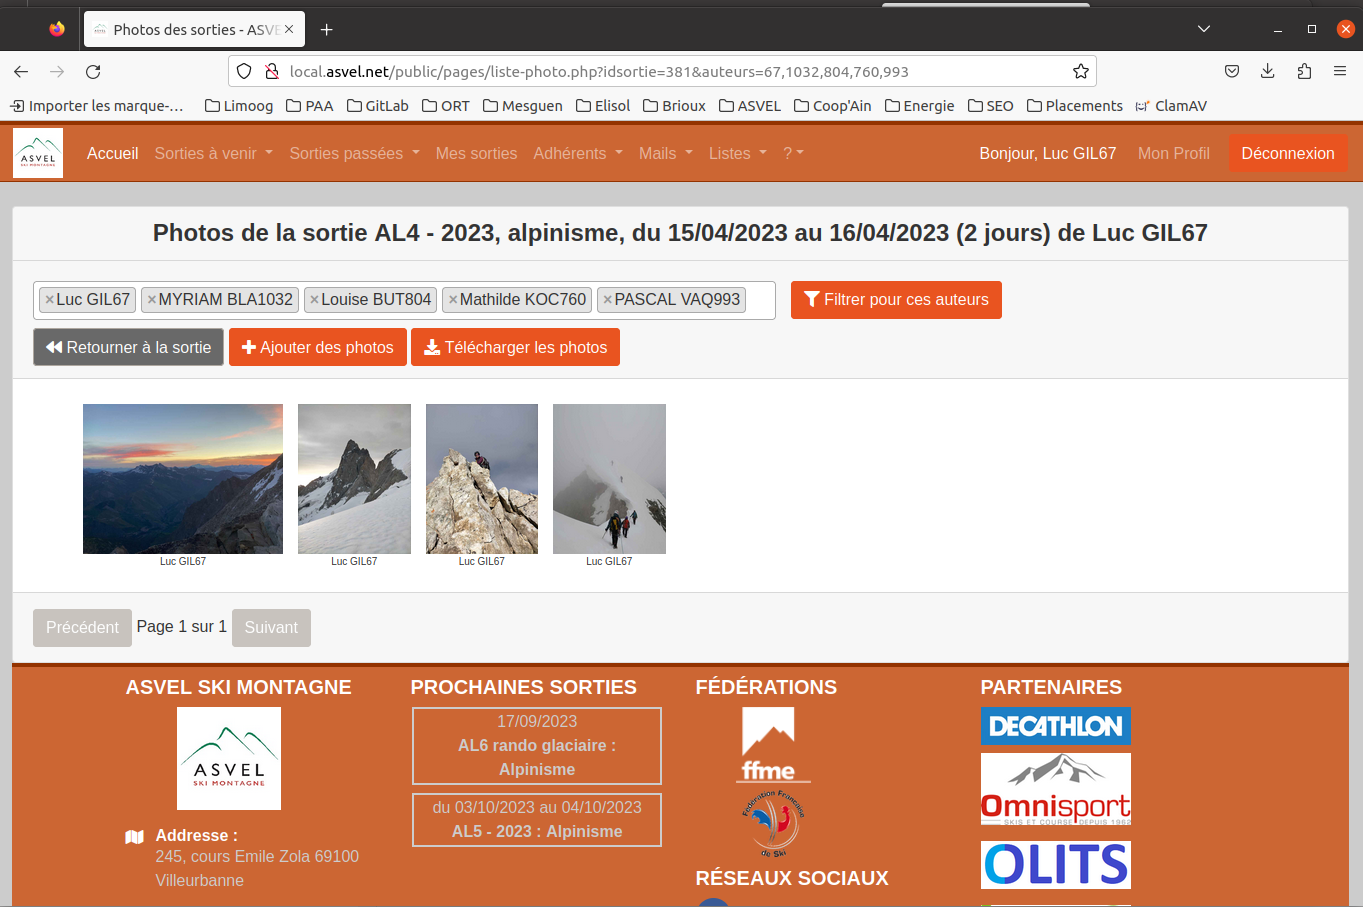1363x907 pixels.
Task: Open the first sunset photo thumbnail
Action: (182, 479)
